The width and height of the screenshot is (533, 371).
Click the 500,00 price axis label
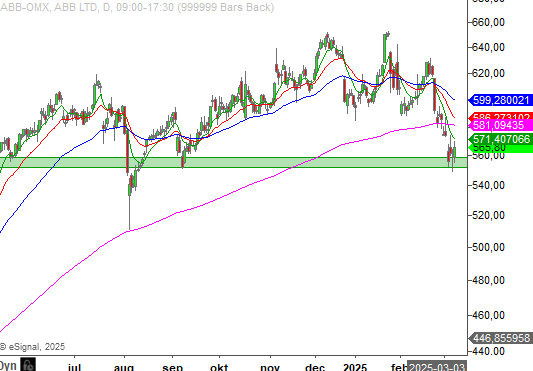[x=488, y=247]
